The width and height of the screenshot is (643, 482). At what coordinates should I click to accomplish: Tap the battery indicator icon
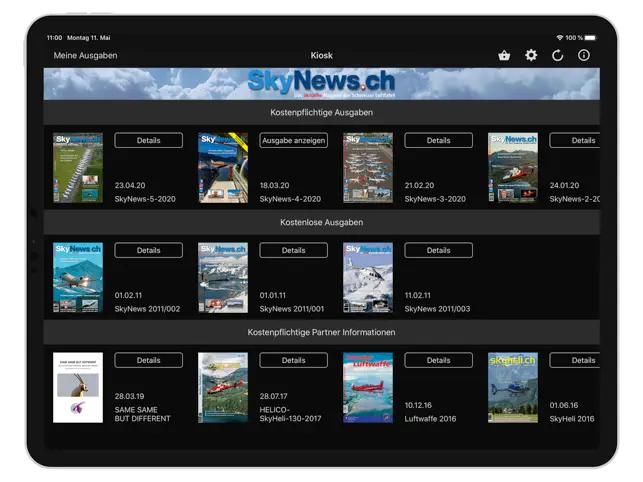click(x=591, y=38)
